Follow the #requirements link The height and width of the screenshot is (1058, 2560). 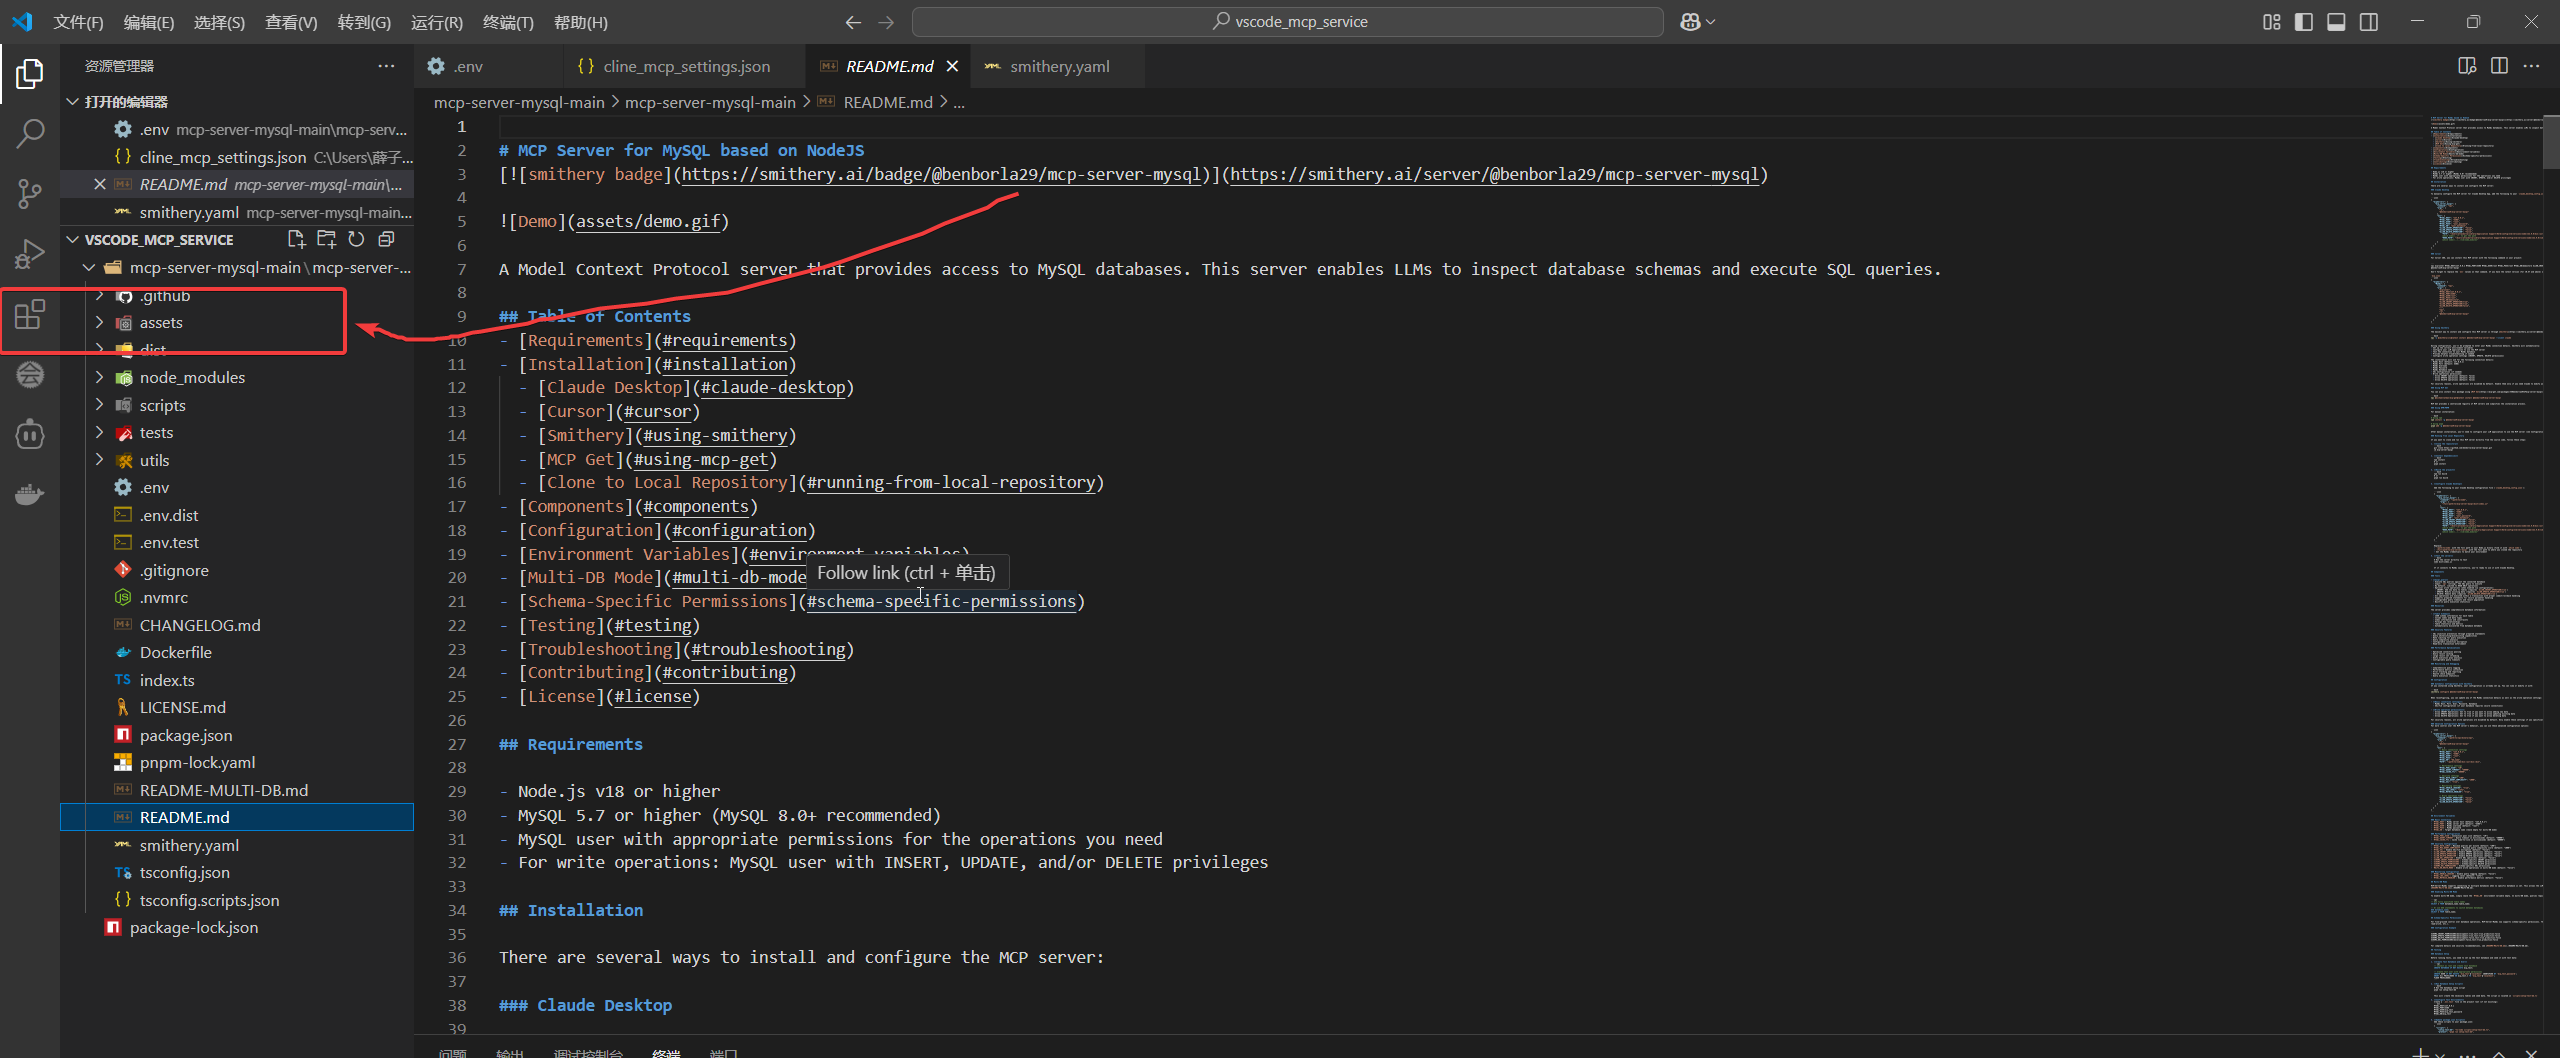pos(724,340)
